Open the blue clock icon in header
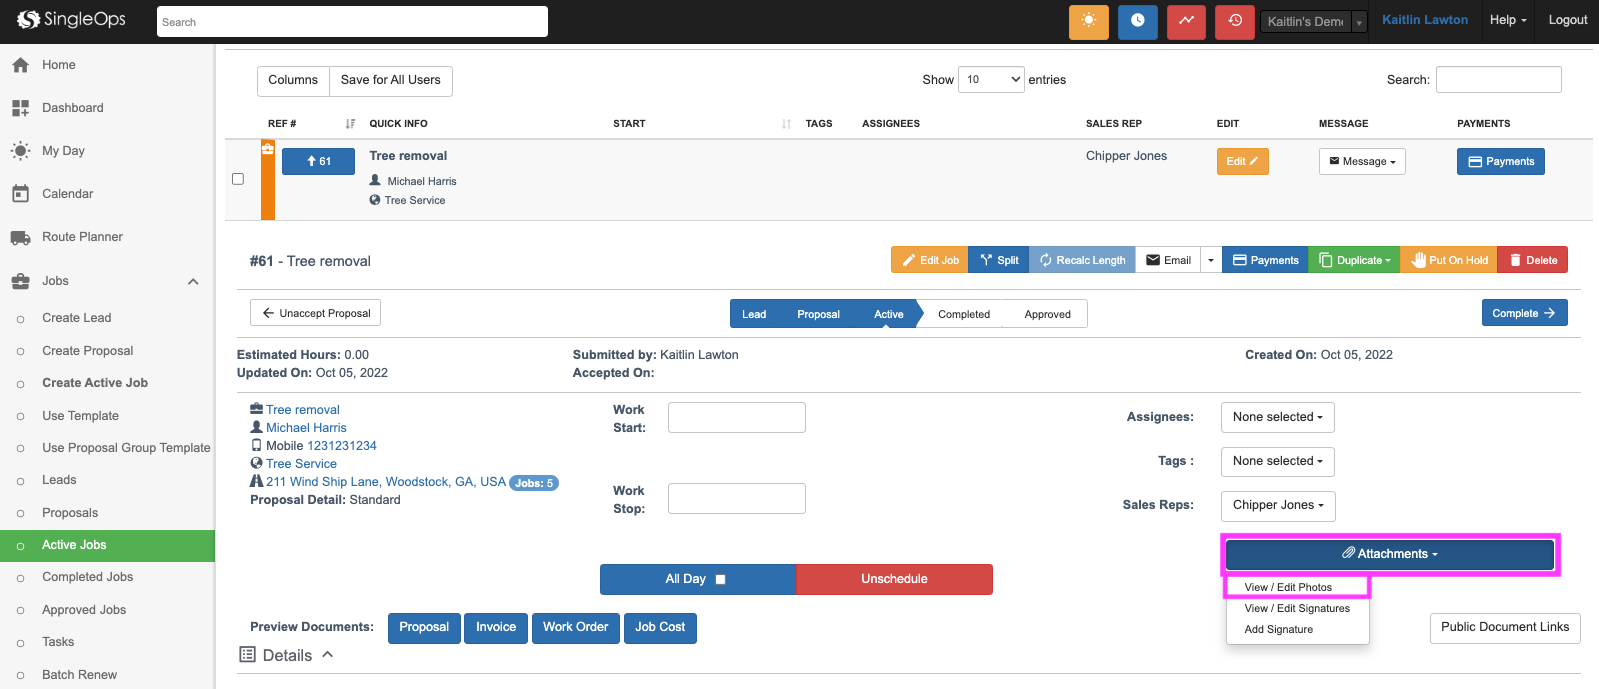The image size is (1599, 689). (x=1137, y=21)
